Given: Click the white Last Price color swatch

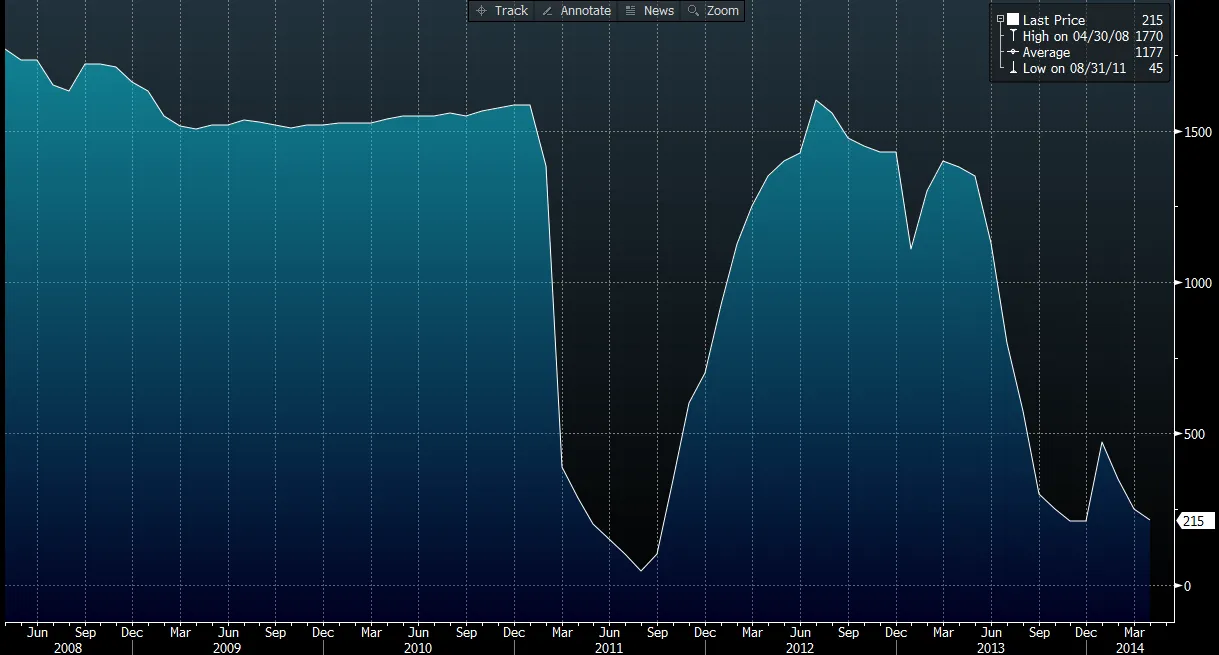Looking at the screenshot, I should point(1013,20).
